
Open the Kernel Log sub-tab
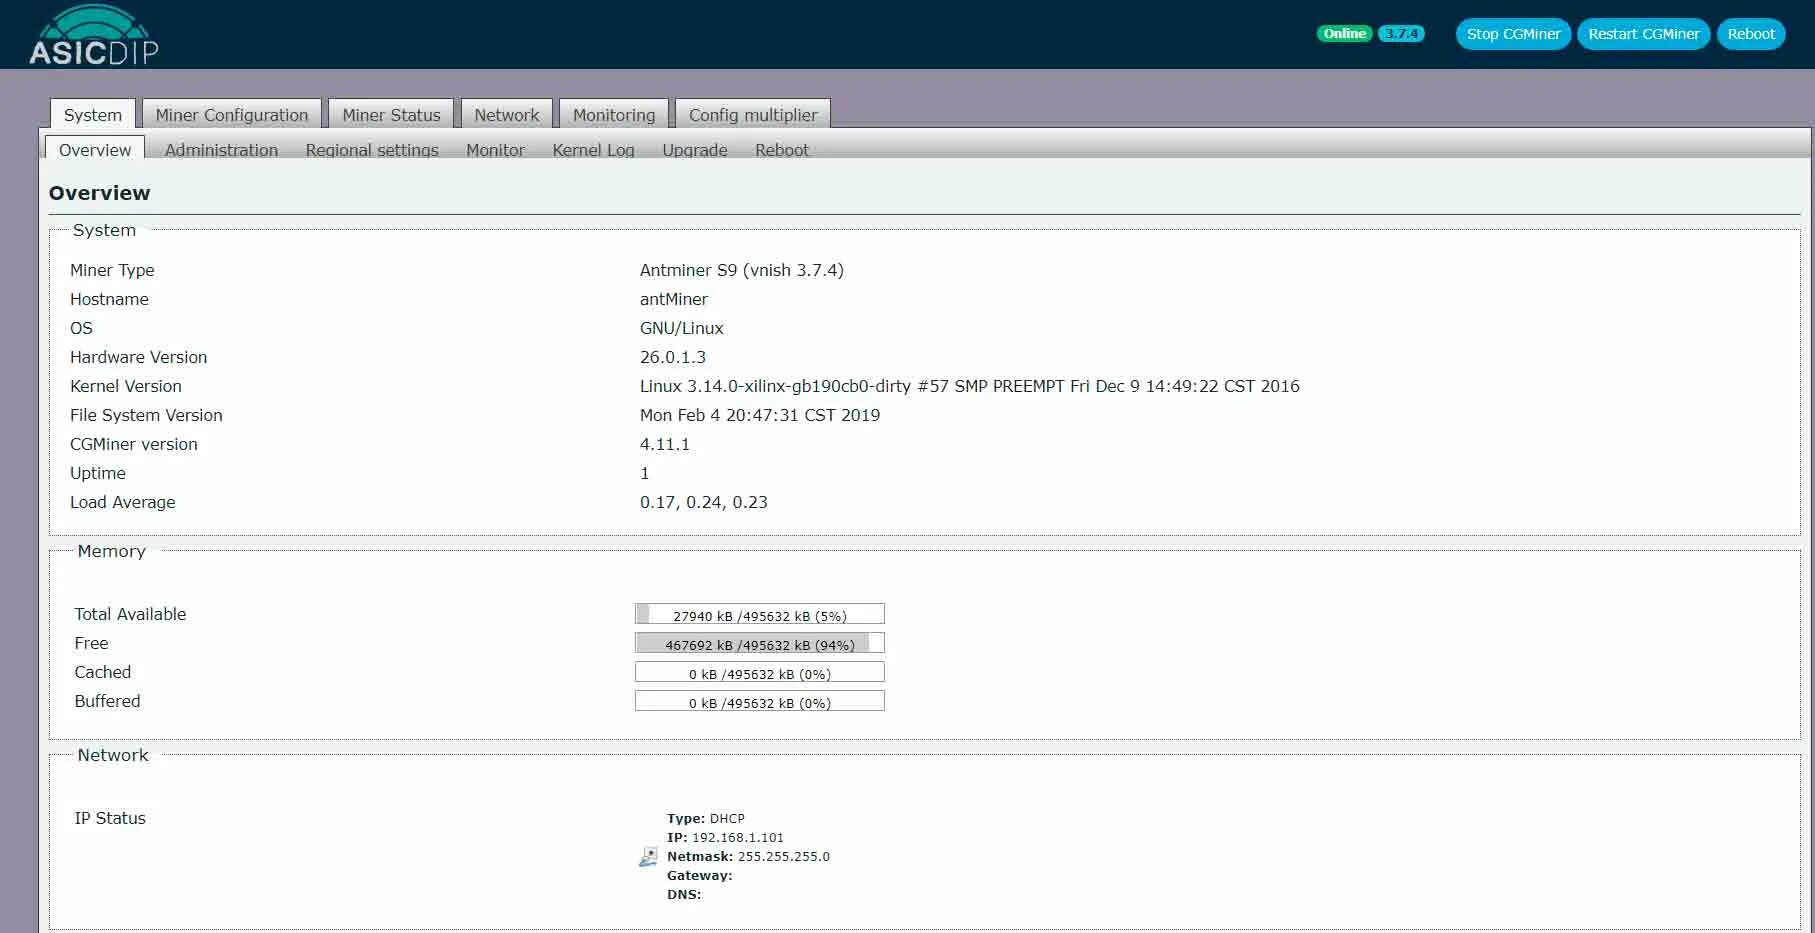593,150
